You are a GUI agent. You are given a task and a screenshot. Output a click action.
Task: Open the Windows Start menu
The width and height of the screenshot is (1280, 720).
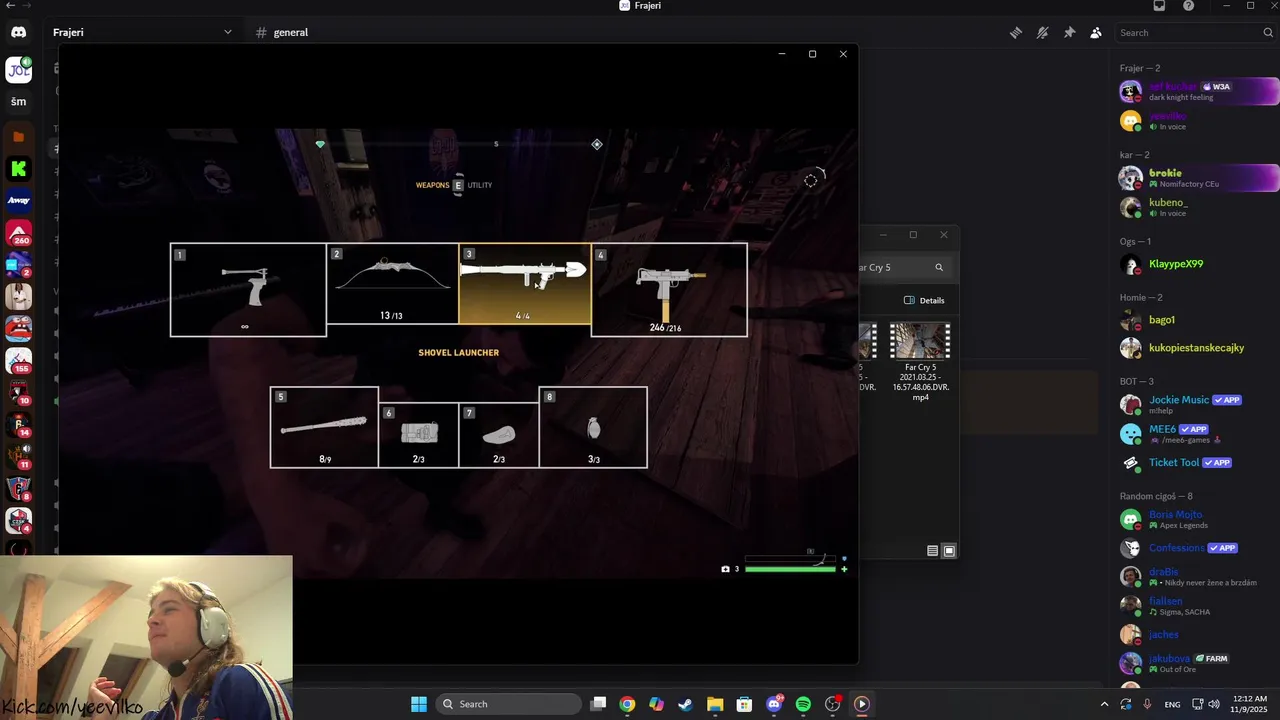(x=419, y=704)
